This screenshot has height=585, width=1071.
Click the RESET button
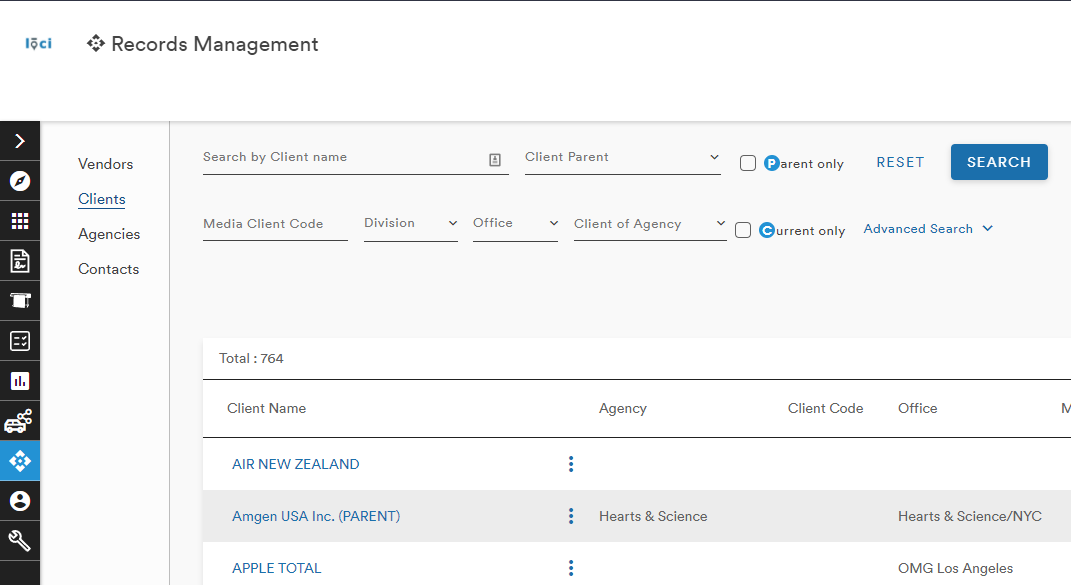click(900, 163)
